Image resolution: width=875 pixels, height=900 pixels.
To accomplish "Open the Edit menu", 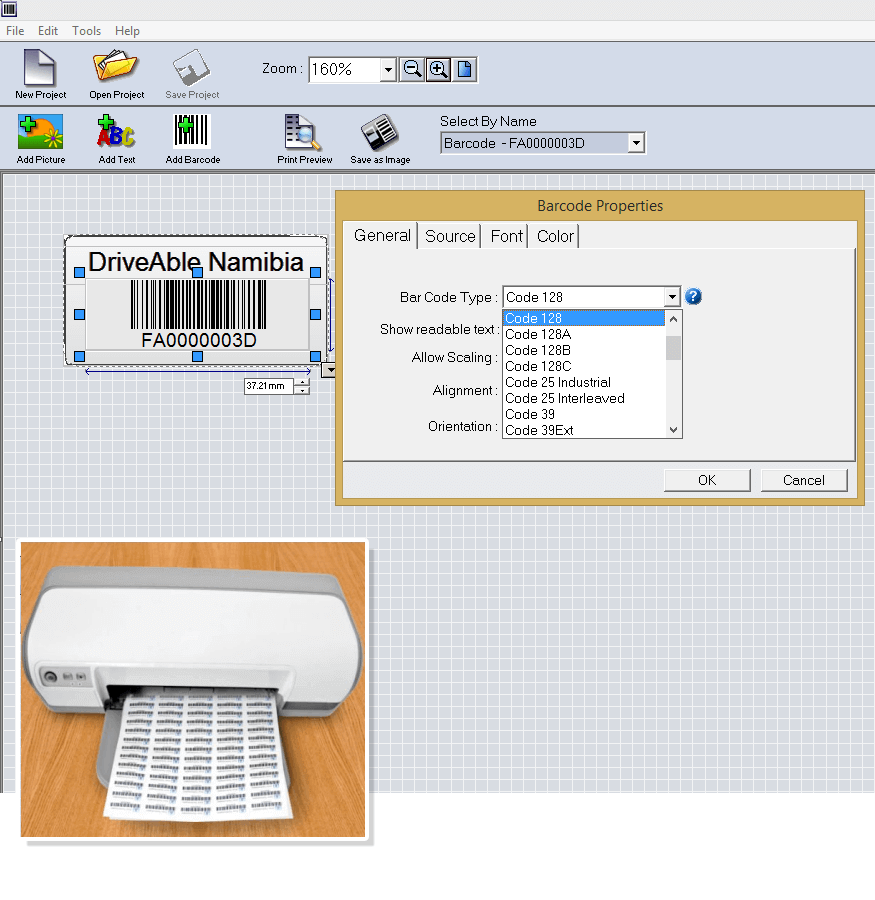I will pos(48,31).
